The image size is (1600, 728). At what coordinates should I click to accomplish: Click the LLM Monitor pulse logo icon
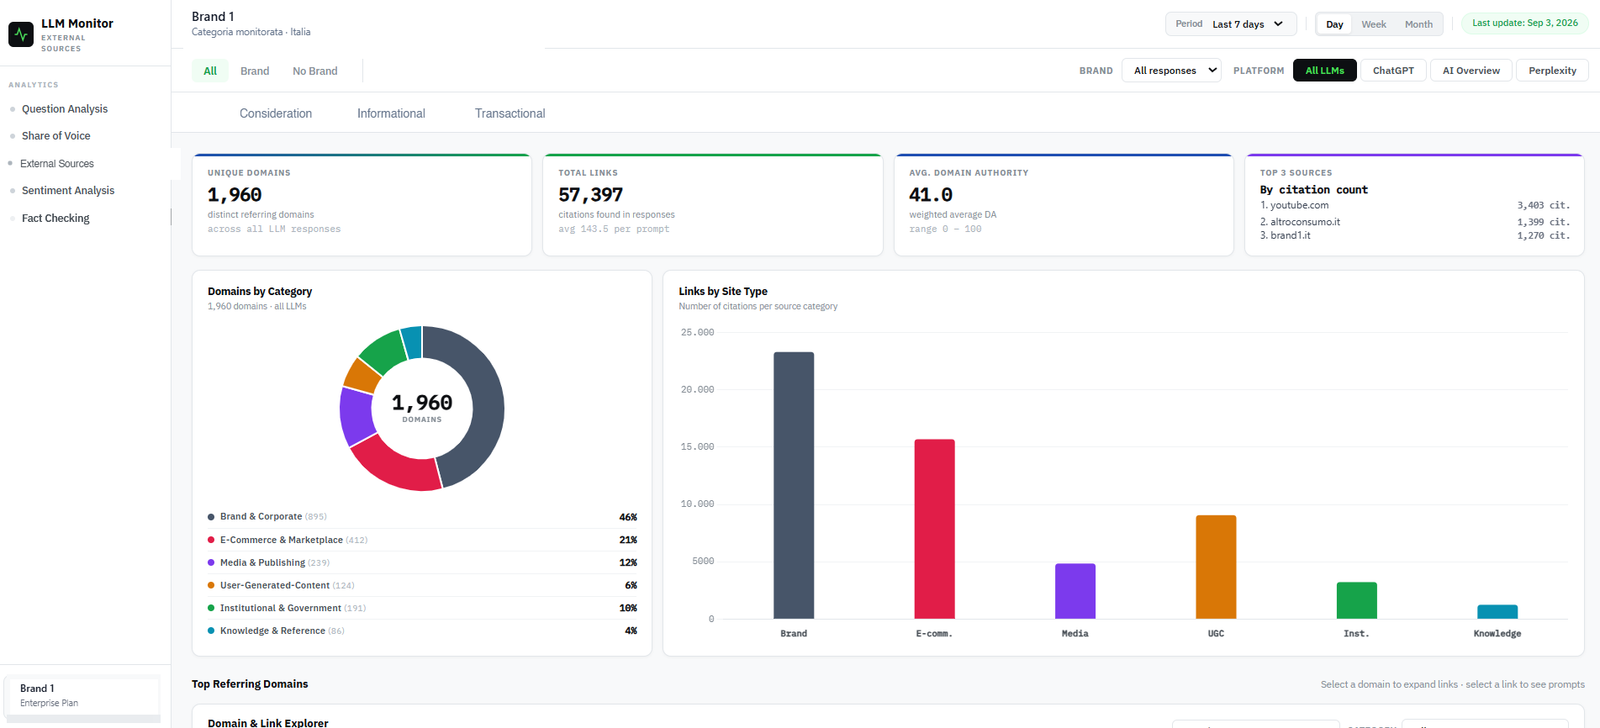click(21, 34)
